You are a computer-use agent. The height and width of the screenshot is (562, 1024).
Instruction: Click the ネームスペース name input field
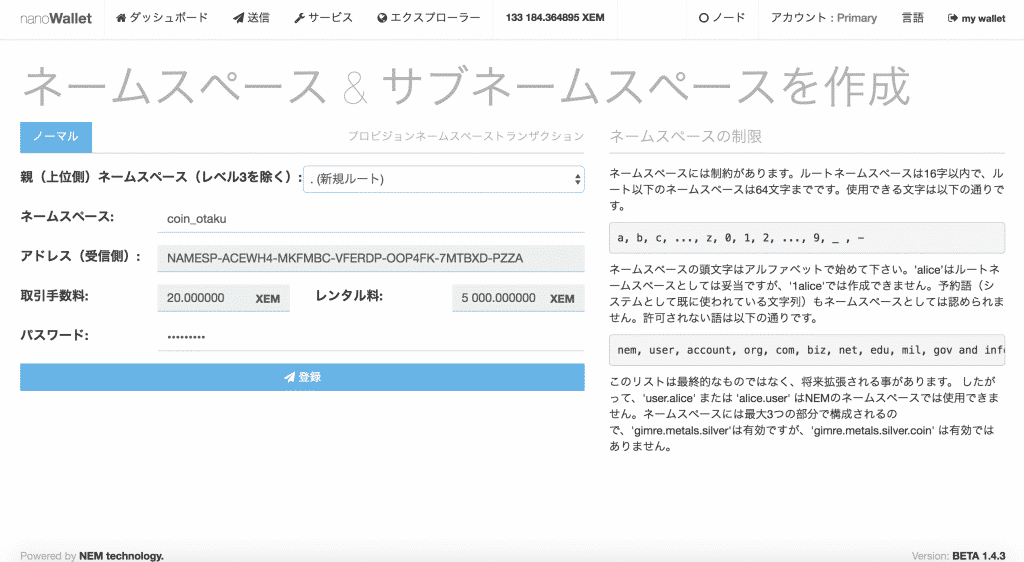click(370, 219)
